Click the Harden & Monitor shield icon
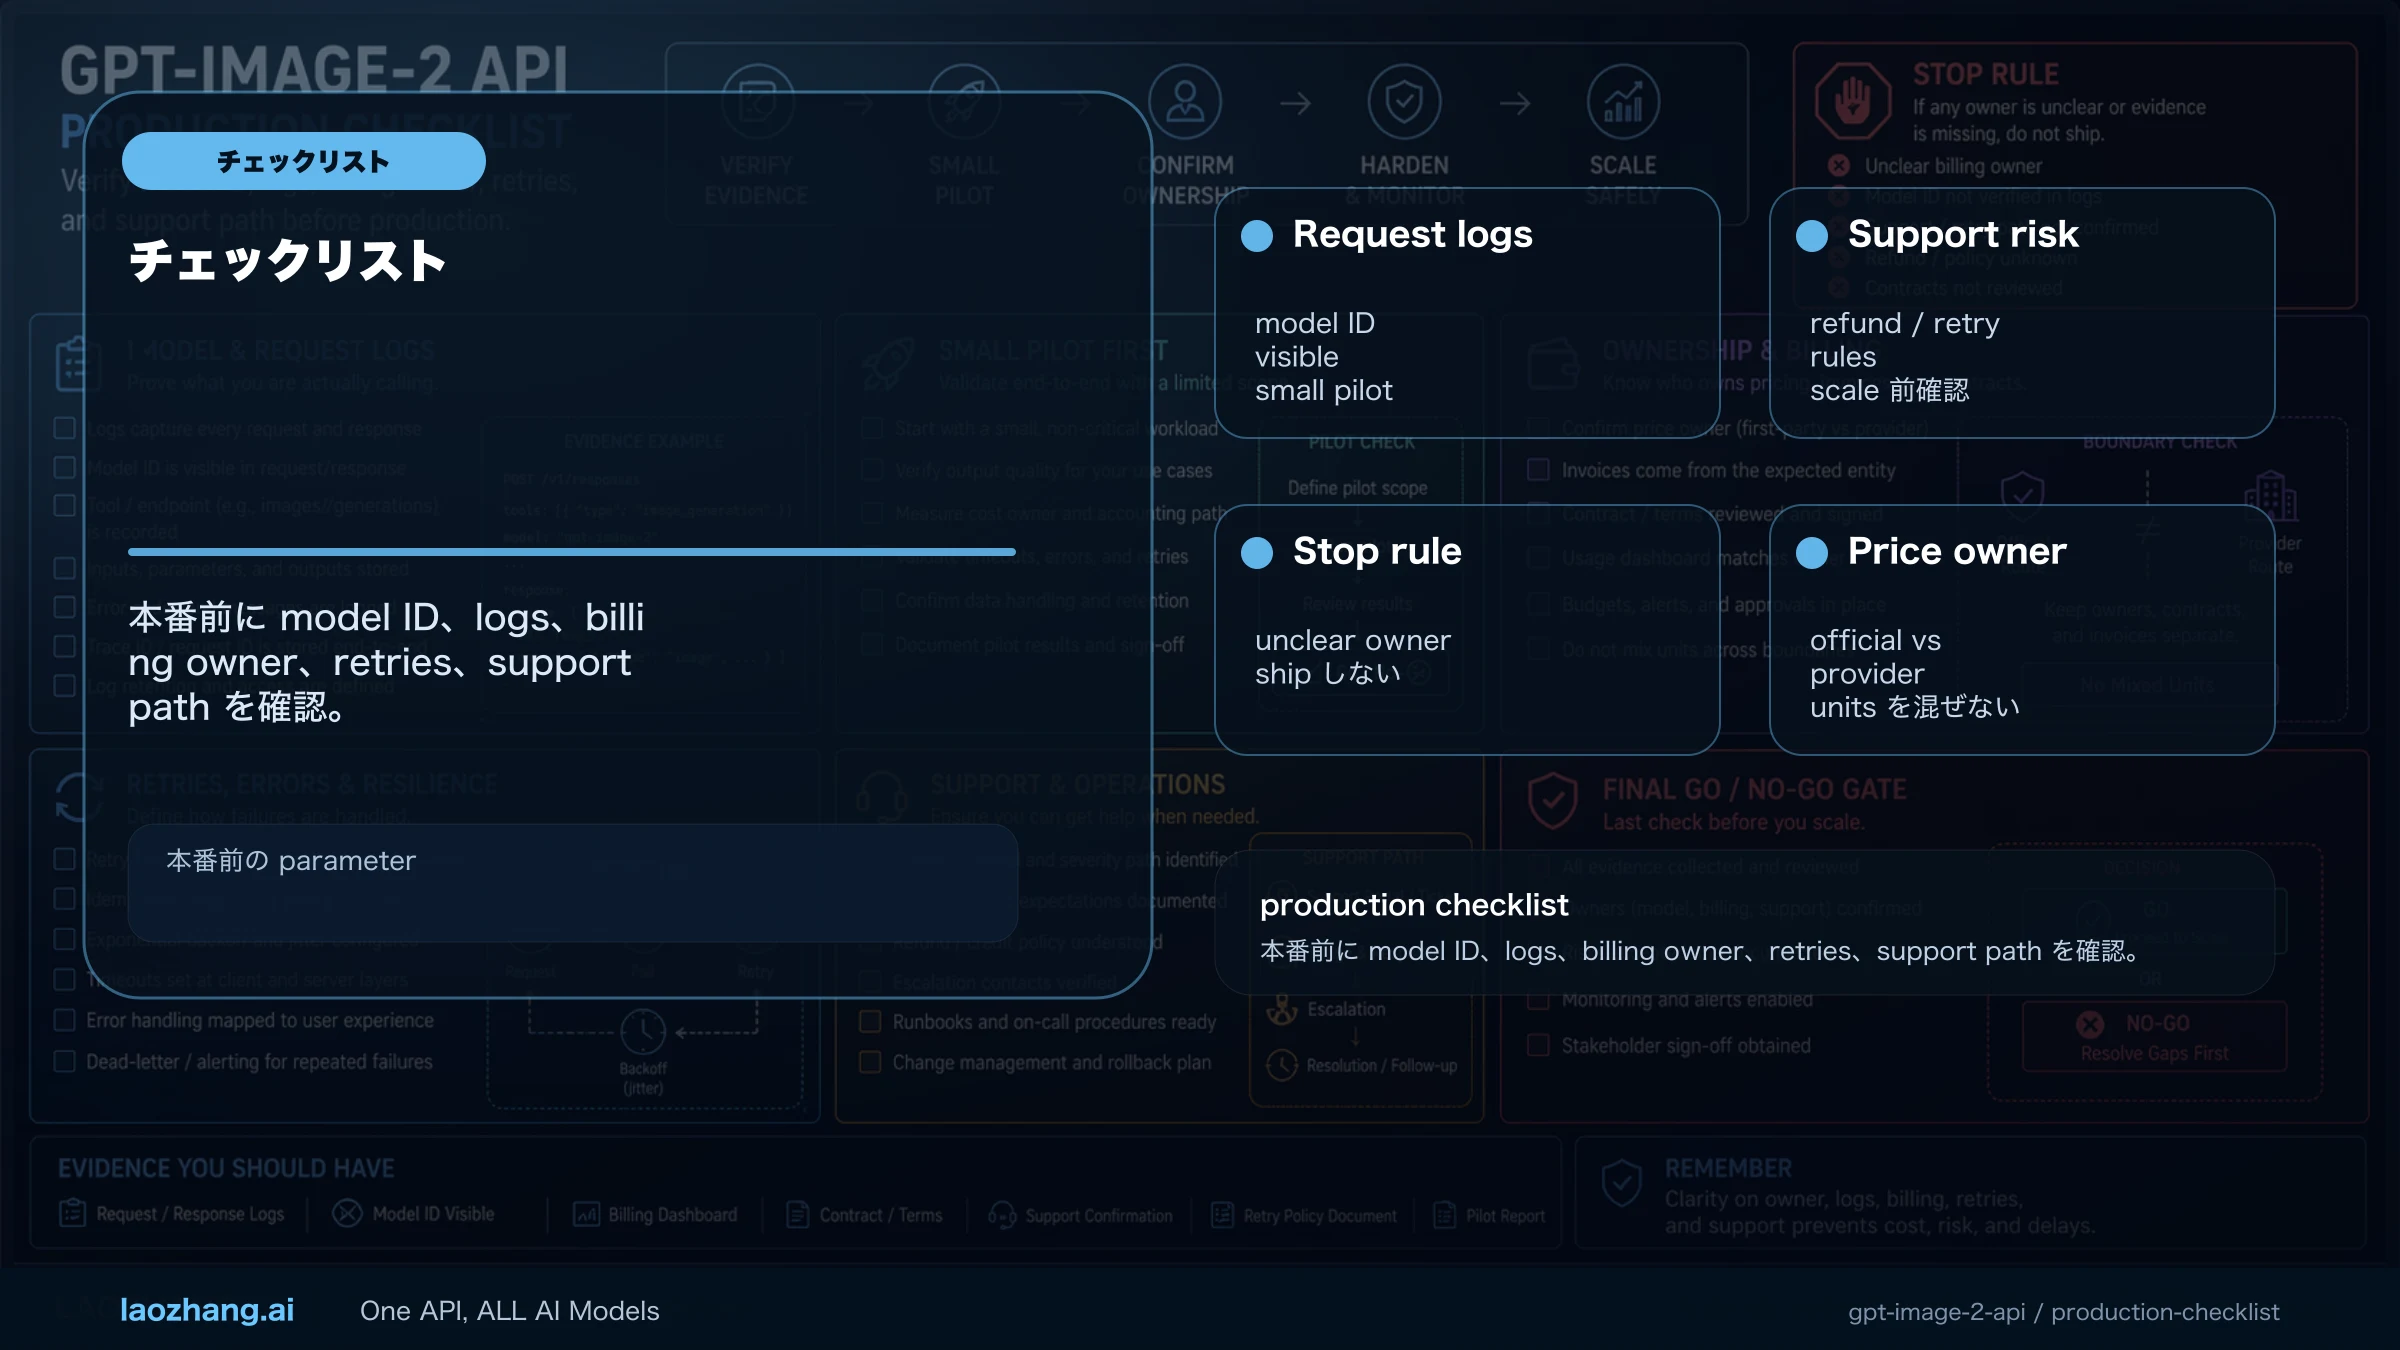Viewport: 2400px width, 1350px height. (1404, 102)
